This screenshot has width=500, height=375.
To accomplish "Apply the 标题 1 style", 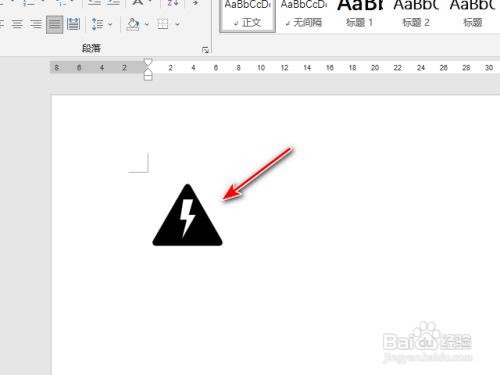I will click(x=359, y=15).
